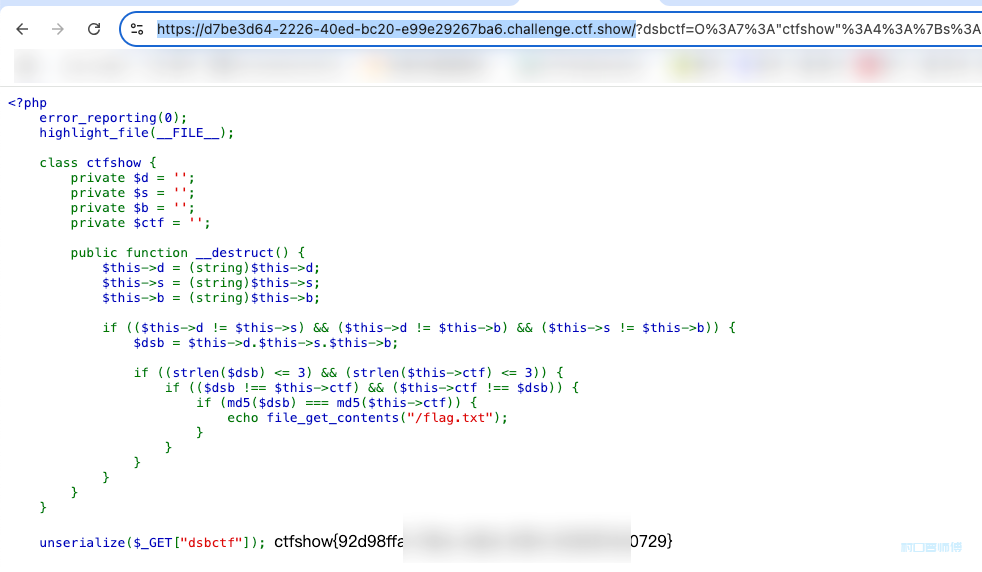
Task: Click the 'error_reporting(0);' line
Action: click(113, 118)
